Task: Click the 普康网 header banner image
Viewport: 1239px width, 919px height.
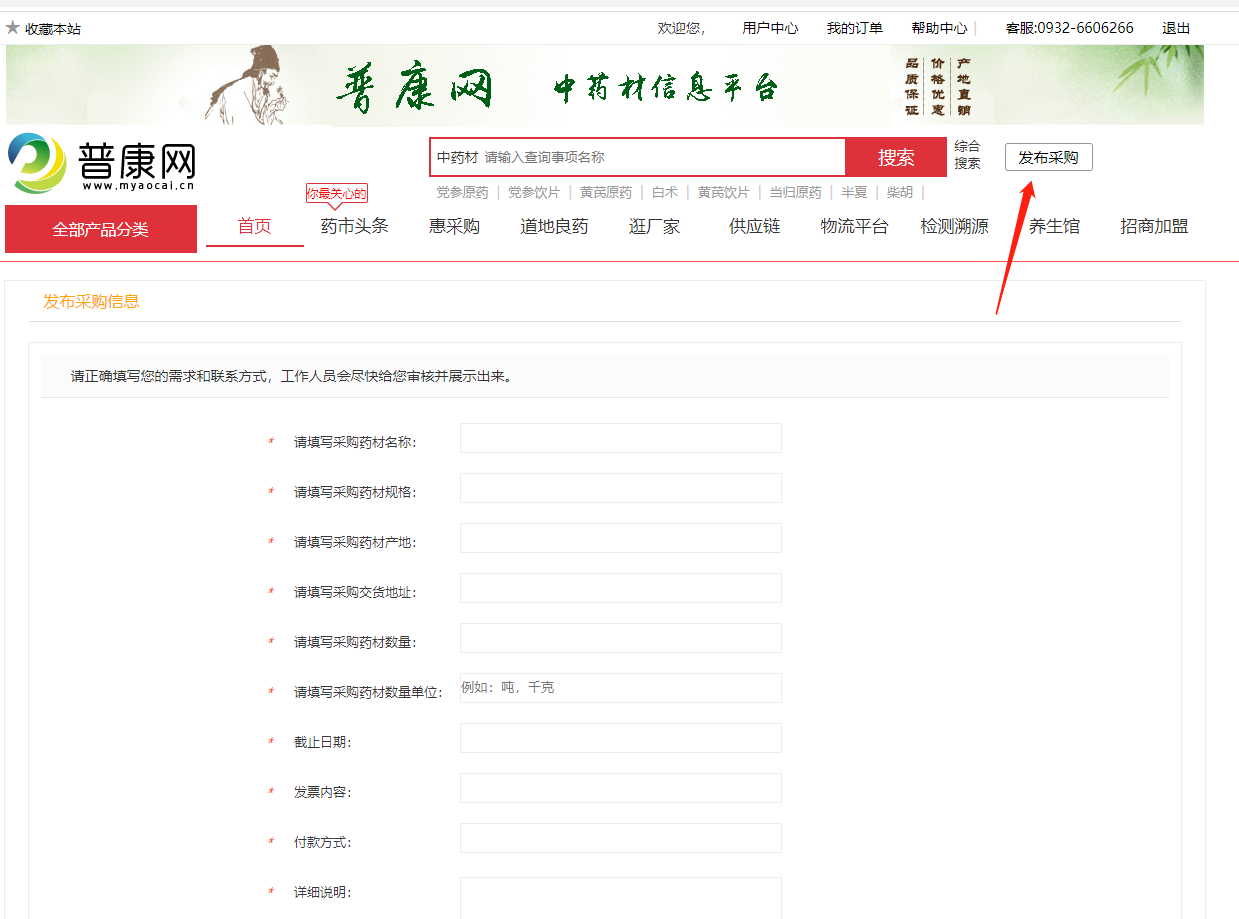Action: (604, 86)
